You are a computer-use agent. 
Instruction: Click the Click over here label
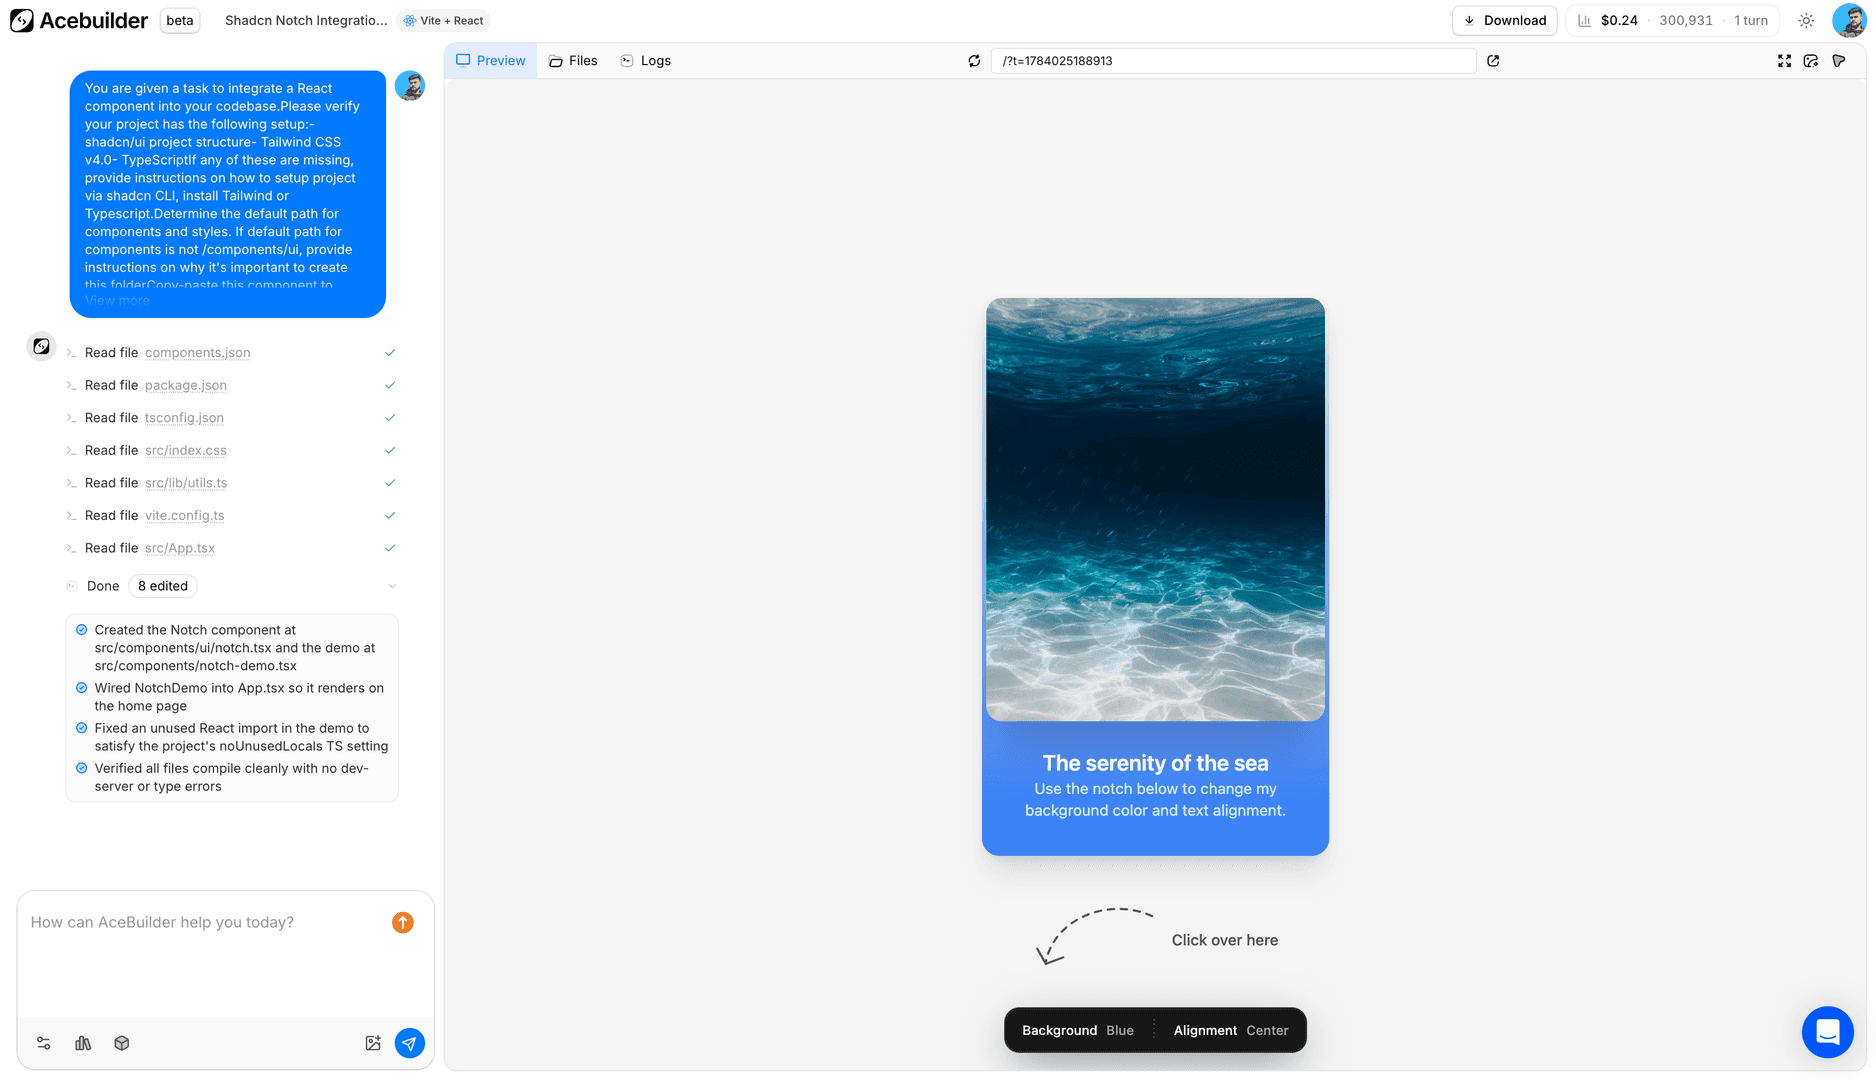[x=1225, y=940]
